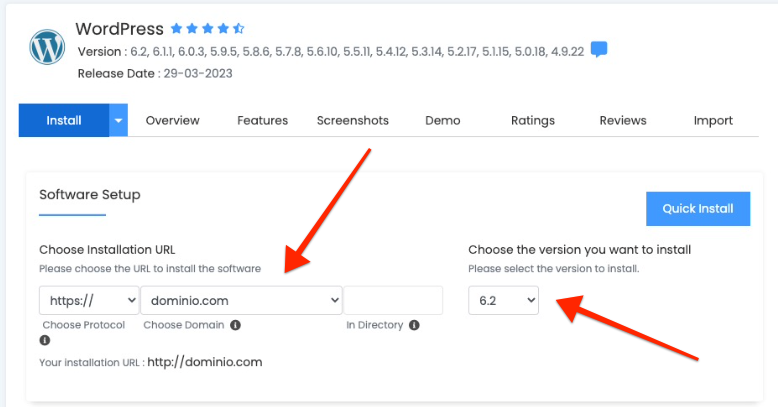Focus the In Directory input field
The image size is (778, 407).
tap(393, 300)
